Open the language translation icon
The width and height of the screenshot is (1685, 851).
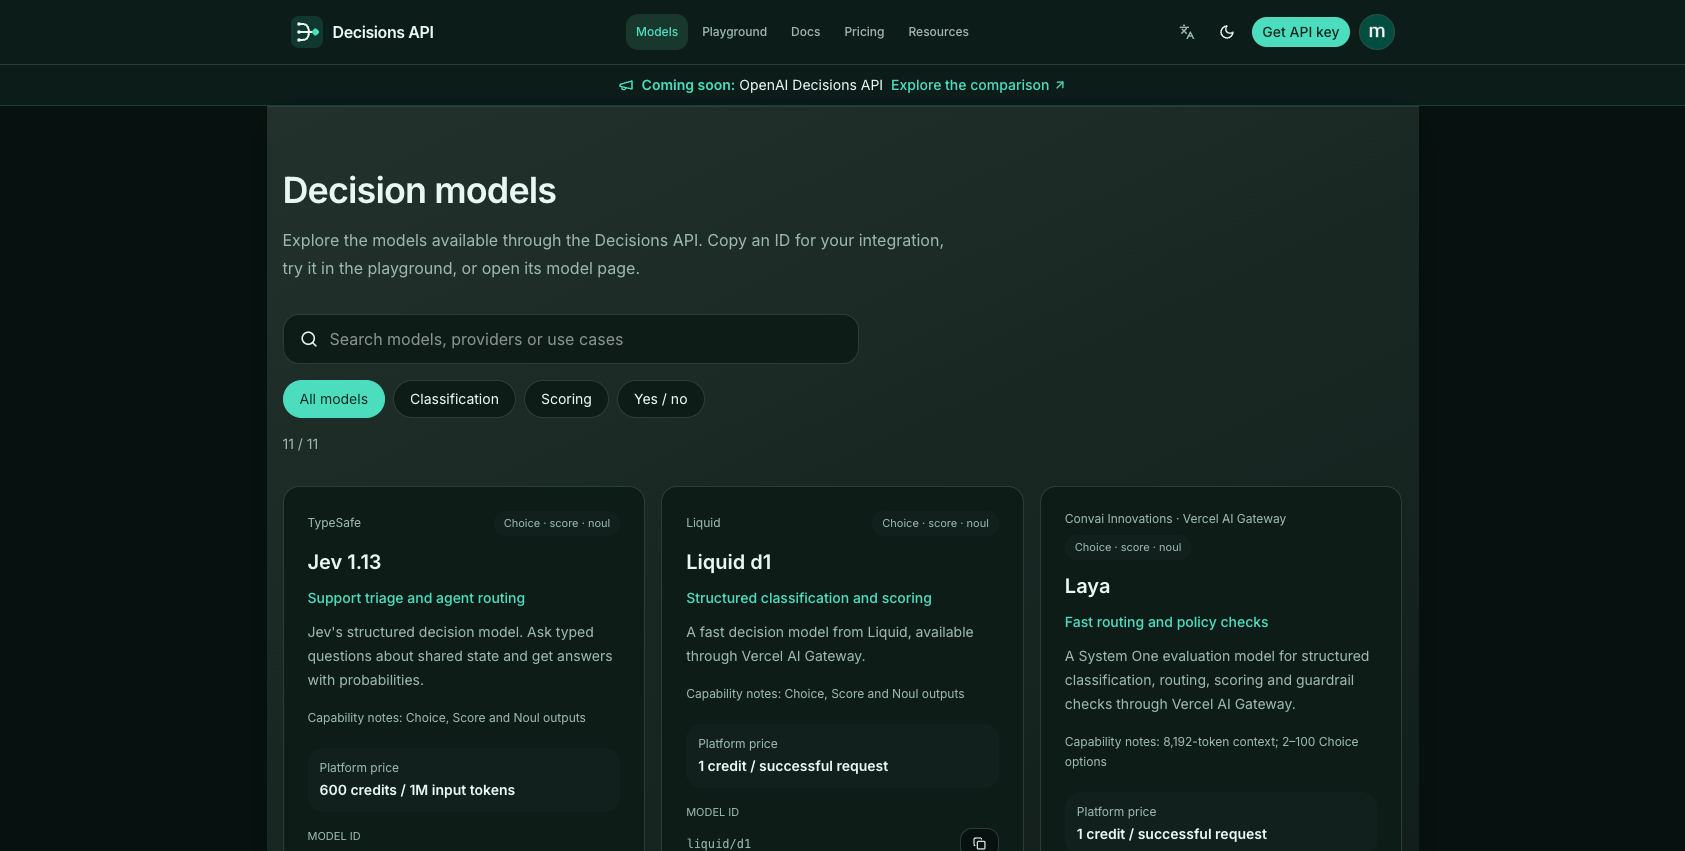tap(1187, 32)
